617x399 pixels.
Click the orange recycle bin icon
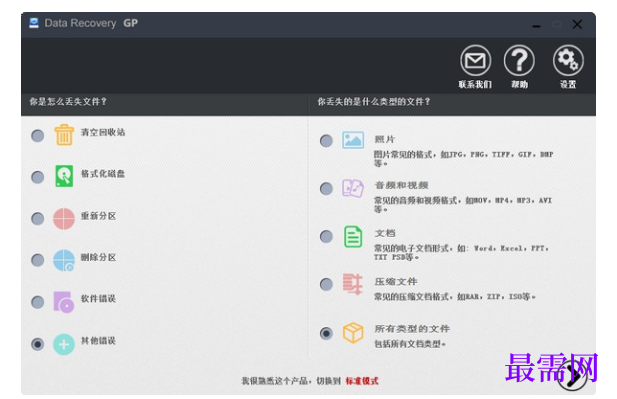click(x=64, y=135)
